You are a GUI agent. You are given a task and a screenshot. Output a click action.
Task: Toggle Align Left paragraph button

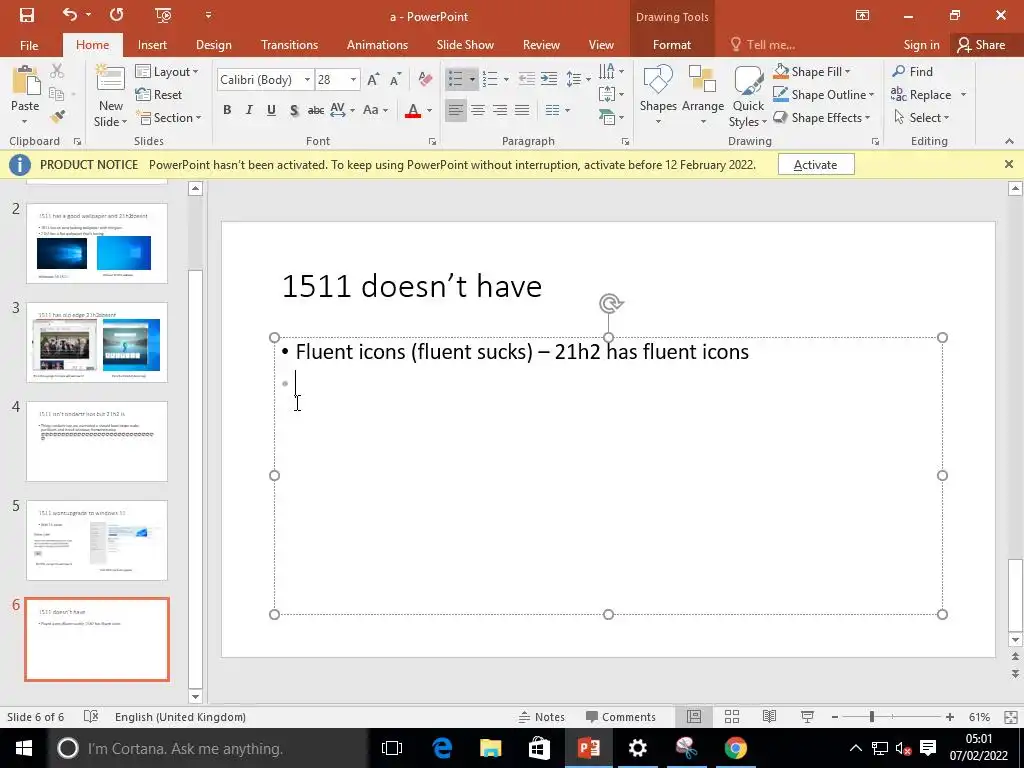pyautogui.click(x=456, y=110)
